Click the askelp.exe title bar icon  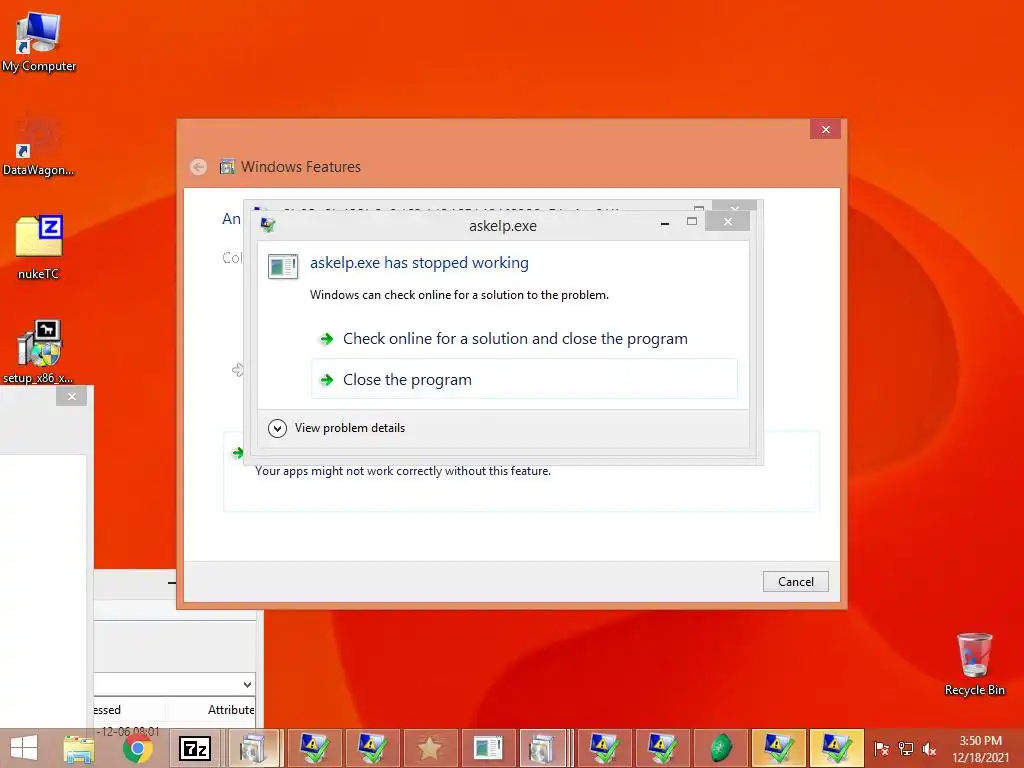point(268,225)
